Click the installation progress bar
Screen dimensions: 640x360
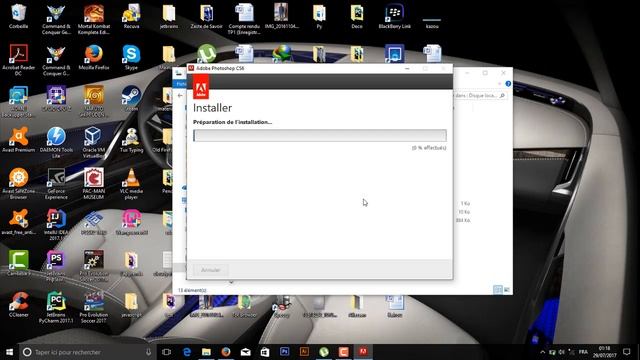click(x=320, y=136)
